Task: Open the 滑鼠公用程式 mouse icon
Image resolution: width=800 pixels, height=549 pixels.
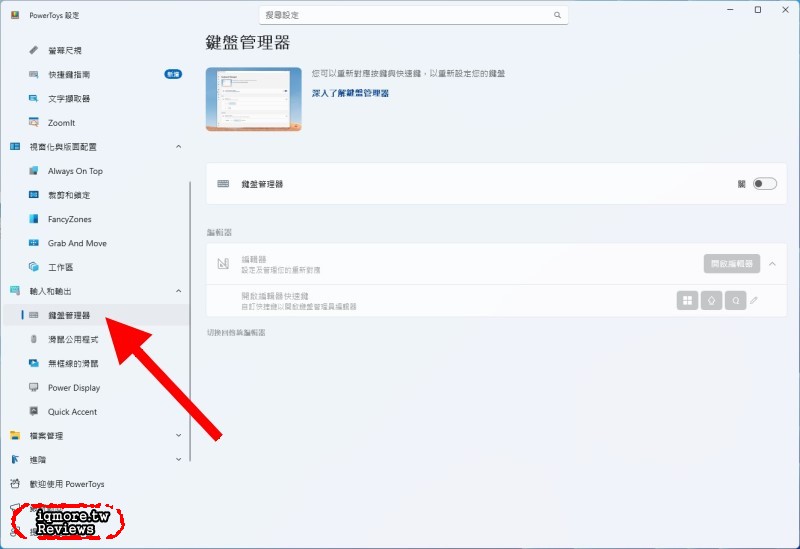Action: (34, 339)
